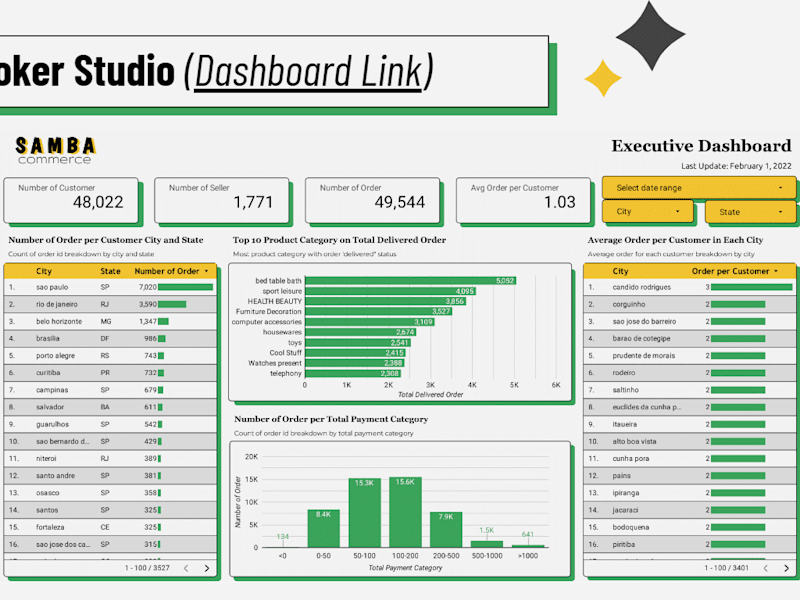Open the Dashboard Link hyperlink
The image size is (800, 600).
[309, 72]
